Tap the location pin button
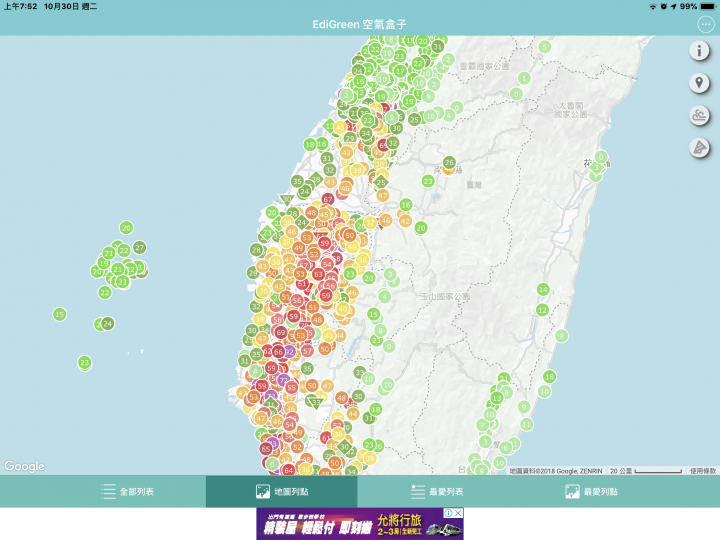This screenshot has height=540, width=720. (699, 83)
